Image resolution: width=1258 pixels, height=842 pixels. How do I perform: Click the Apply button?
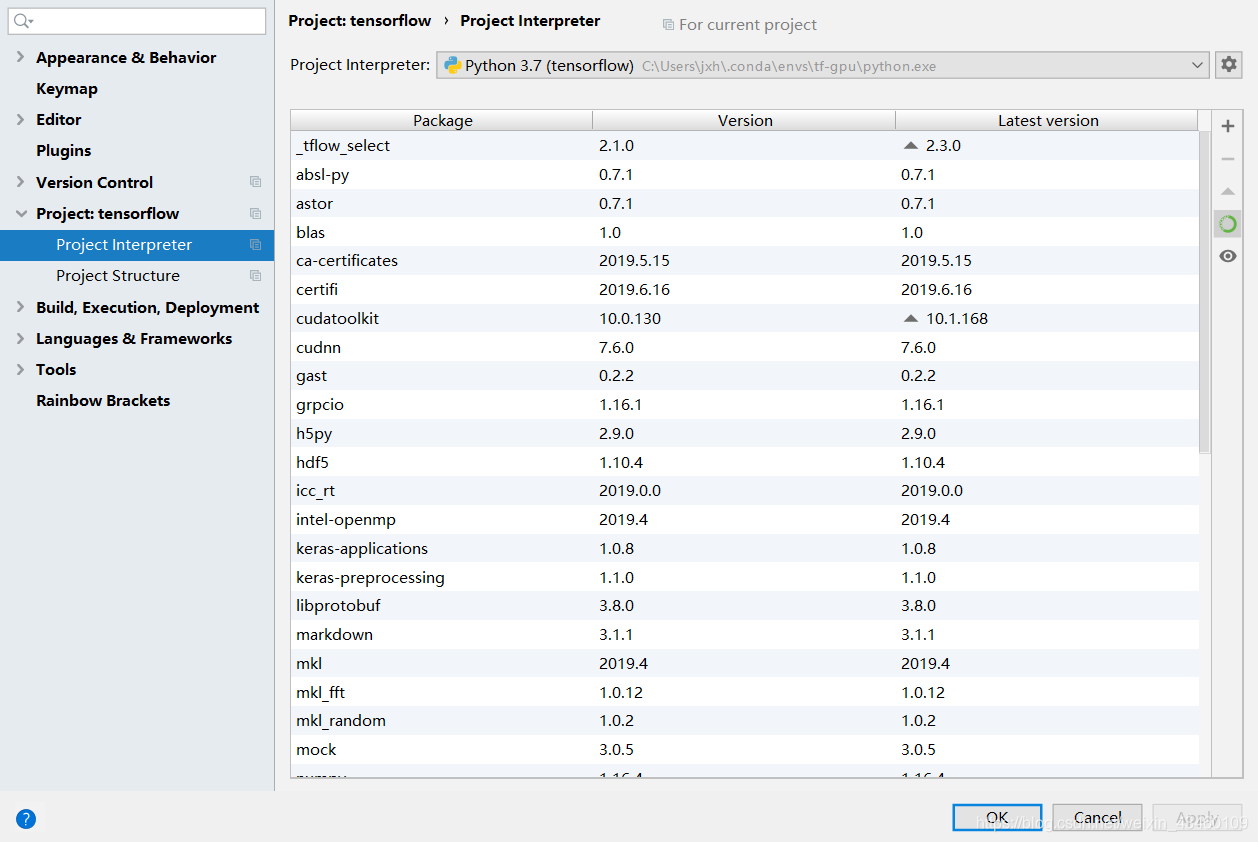1197,817
